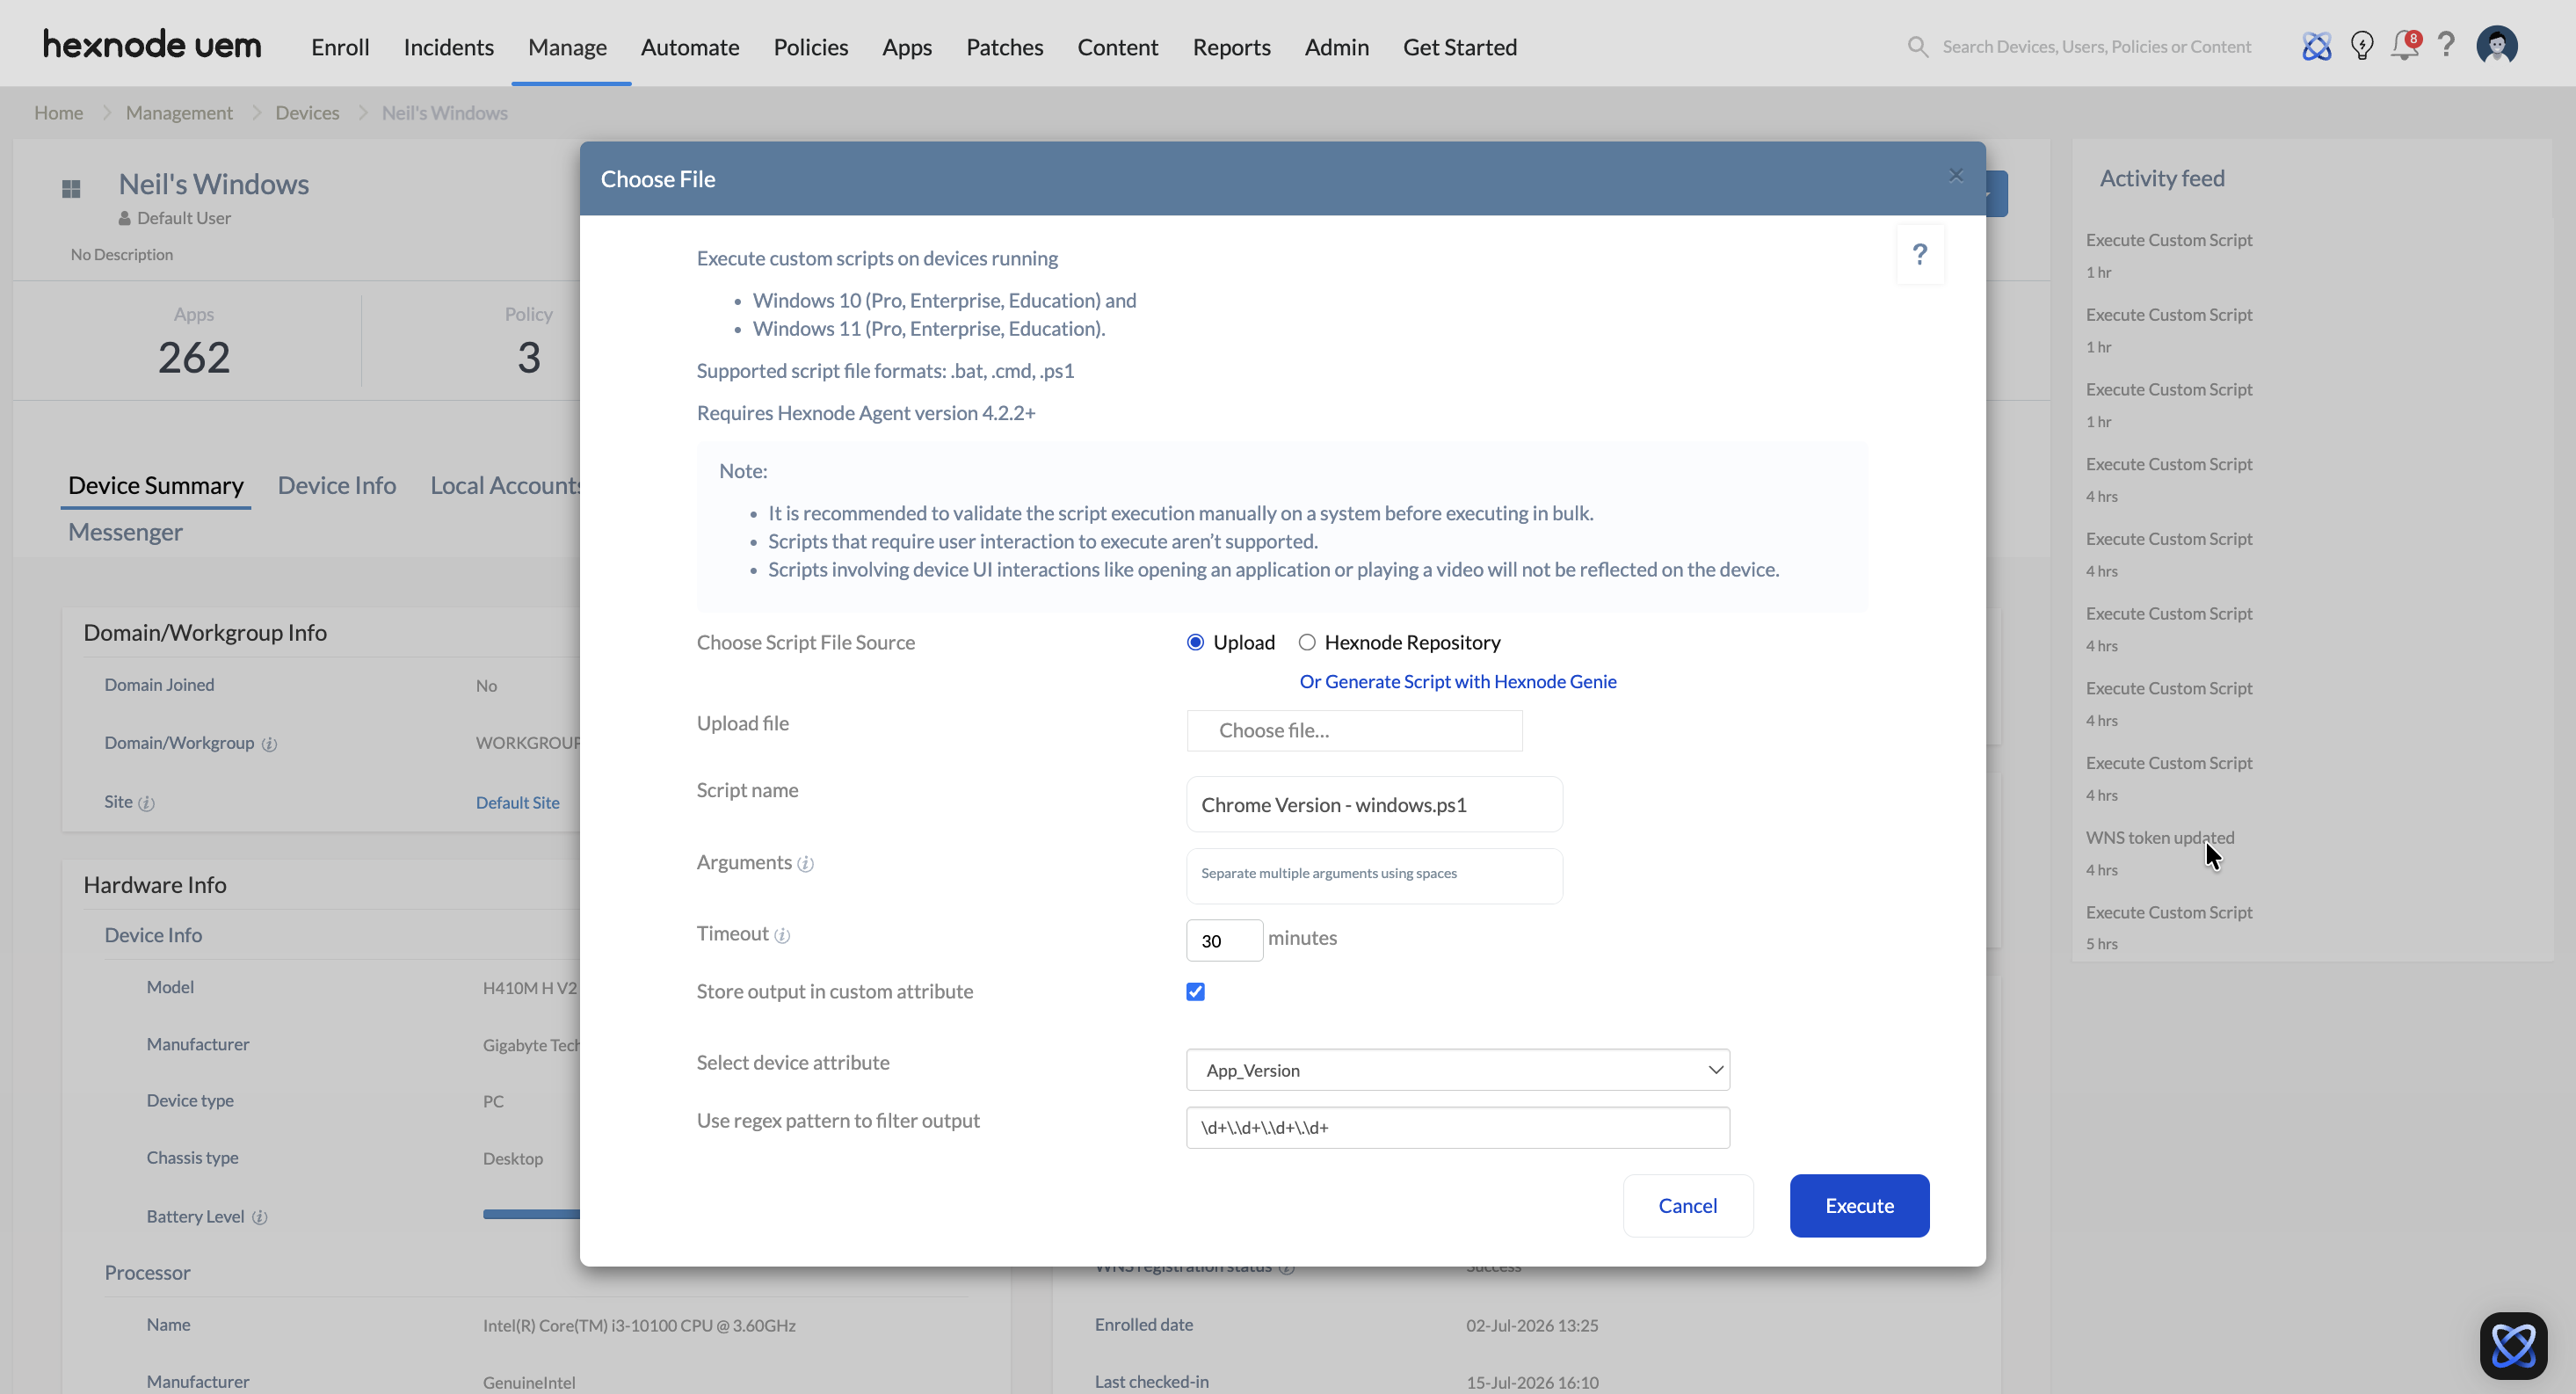The image size is (2576, 1394).
Task: Click the Cancel button
Action: point(1688,1206)
